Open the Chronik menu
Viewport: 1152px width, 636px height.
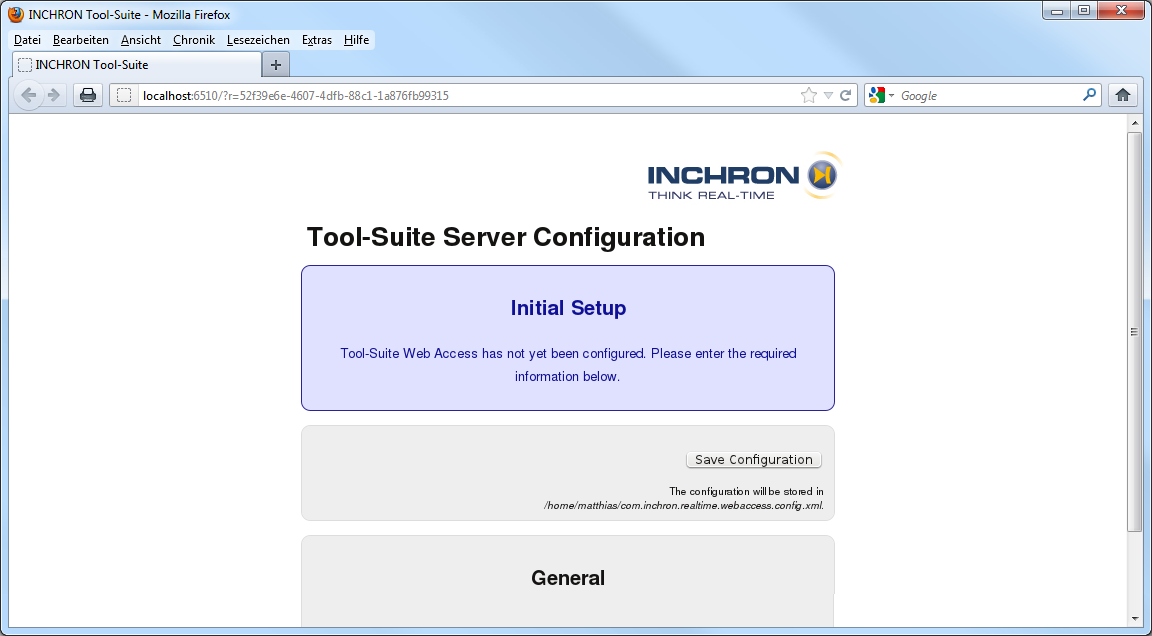[x=194, y=40]
